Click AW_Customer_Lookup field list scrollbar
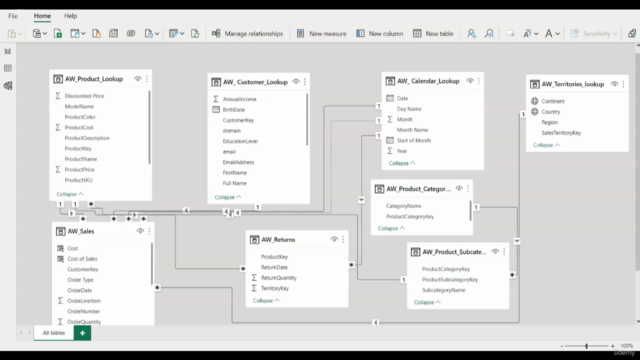Viewport: 640px width, 360px height. [x=307, y=119]
